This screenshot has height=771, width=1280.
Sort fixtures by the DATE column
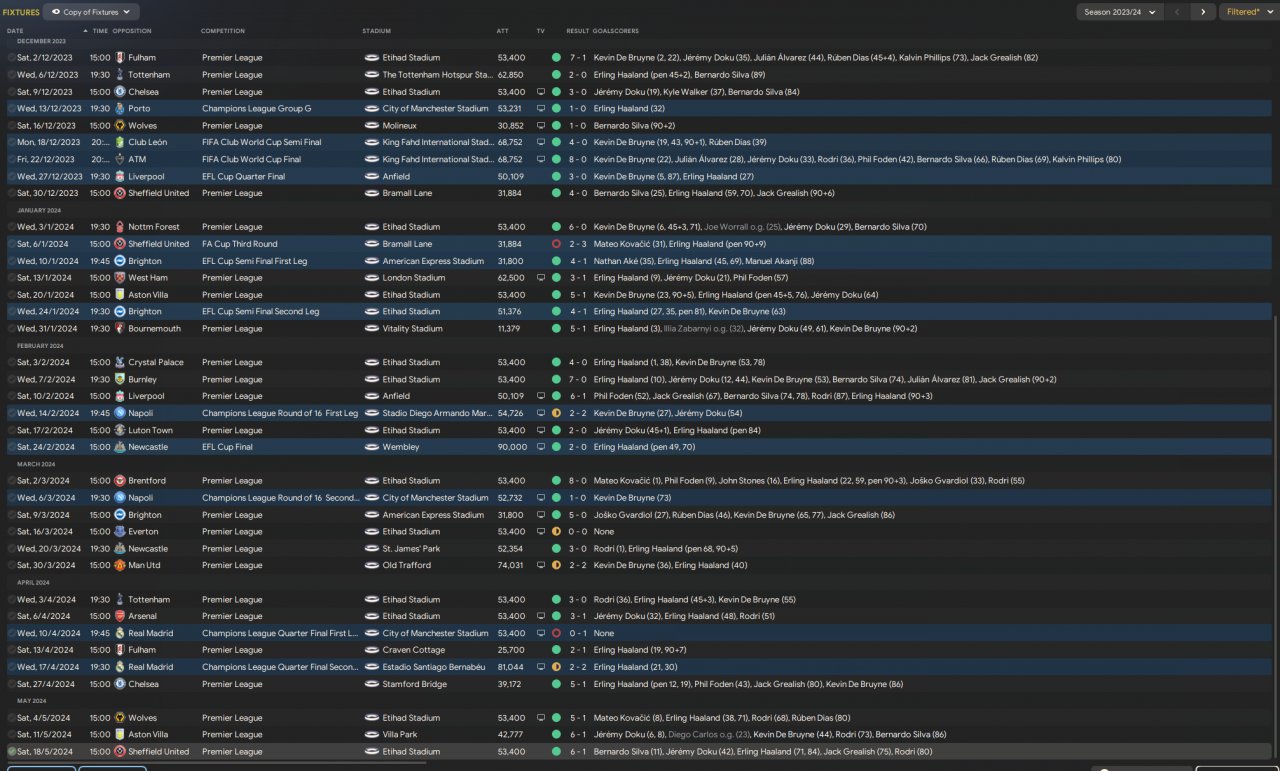click(15, 31)
